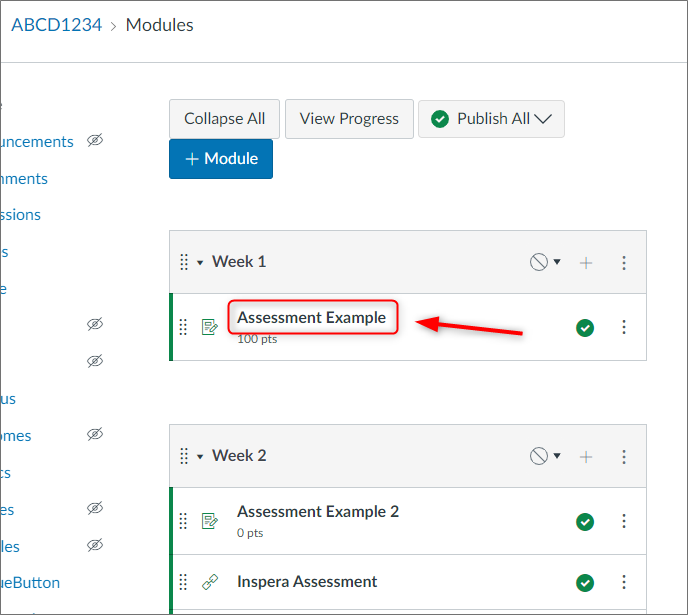Toggle the published checkmark for Assessment Example 2
The width and height of the screenshot is (688, 615).
pos(585,522)
